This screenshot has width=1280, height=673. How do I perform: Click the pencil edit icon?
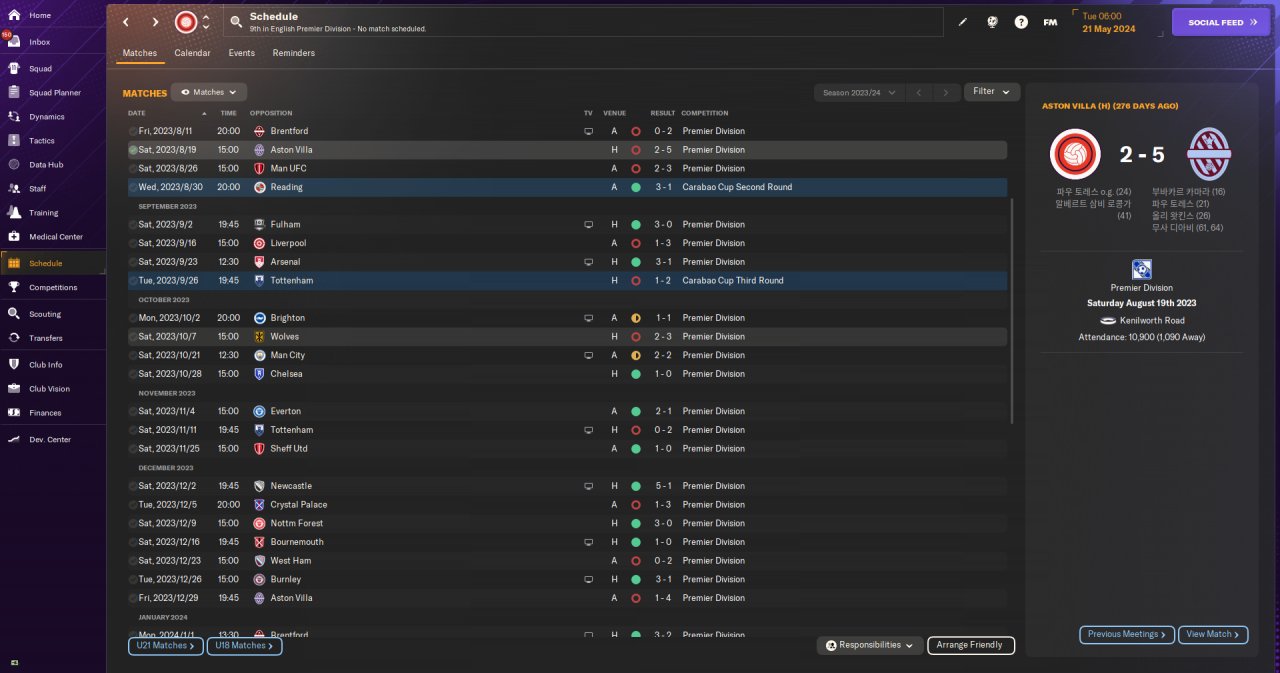(x=963, y=22)
